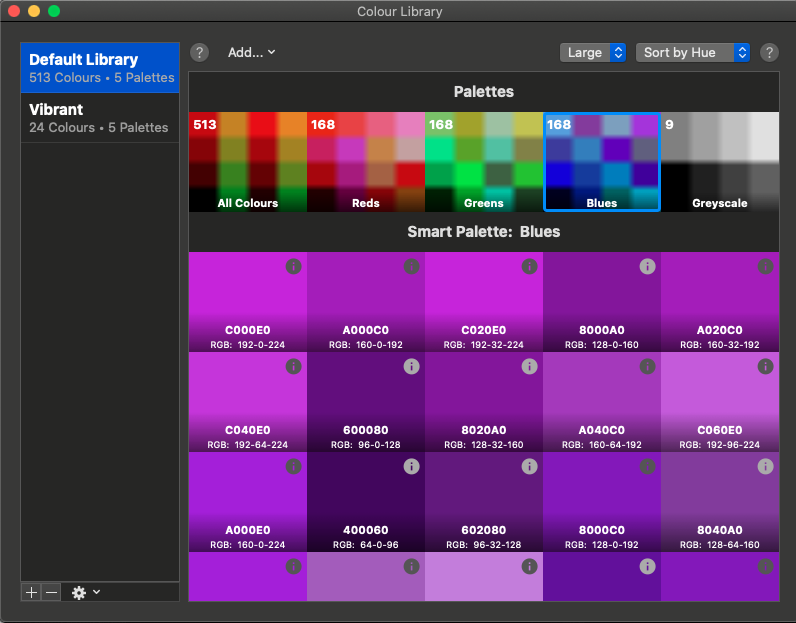Remove library with minus button
796x623 pixels.
51,593
